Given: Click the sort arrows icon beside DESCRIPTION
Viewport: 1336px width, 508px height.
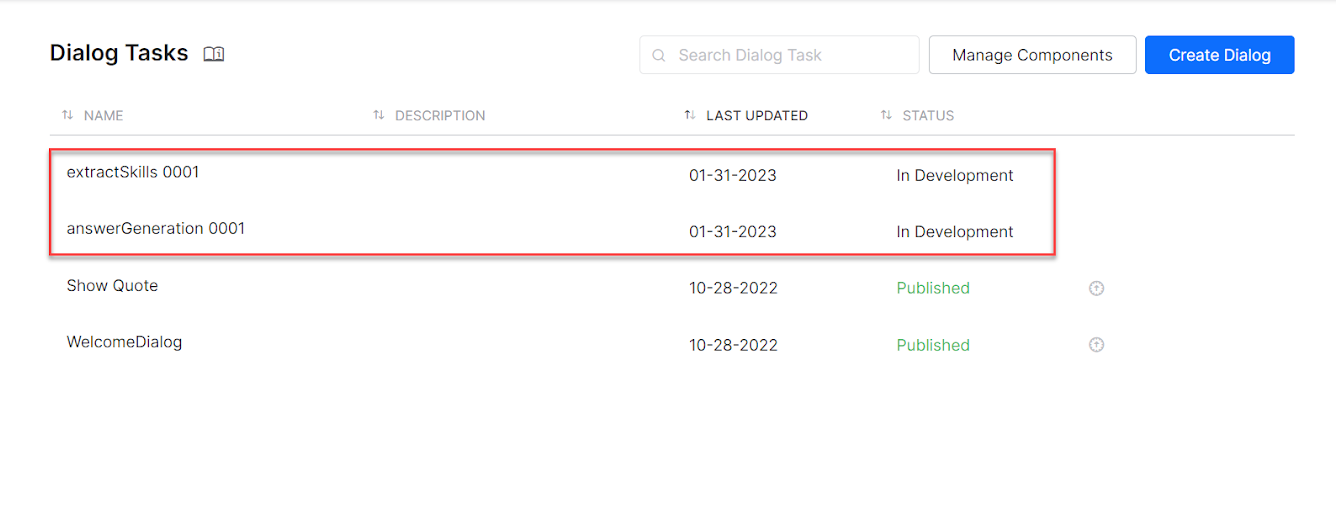Looking at the screenshot, I should coord(378,115).
